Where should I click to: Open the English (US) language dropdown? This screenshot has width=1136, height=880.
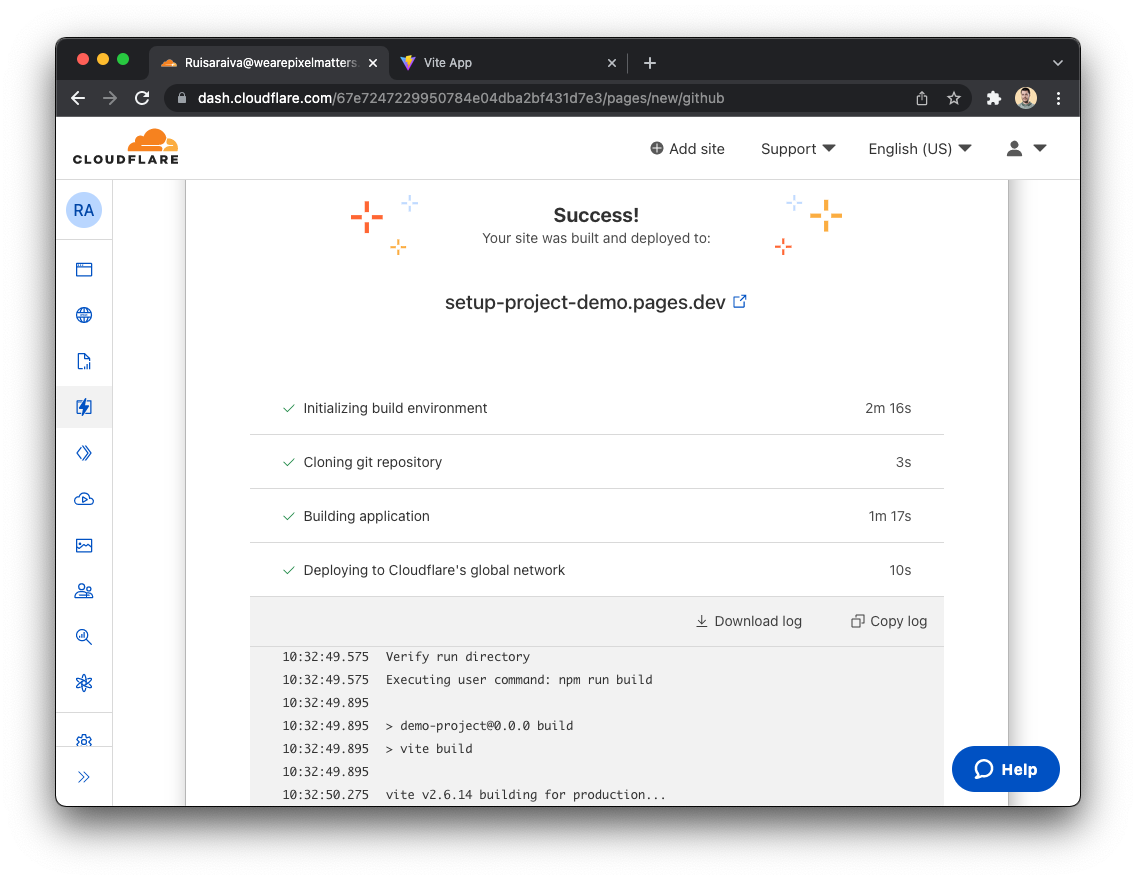point(919,149)
